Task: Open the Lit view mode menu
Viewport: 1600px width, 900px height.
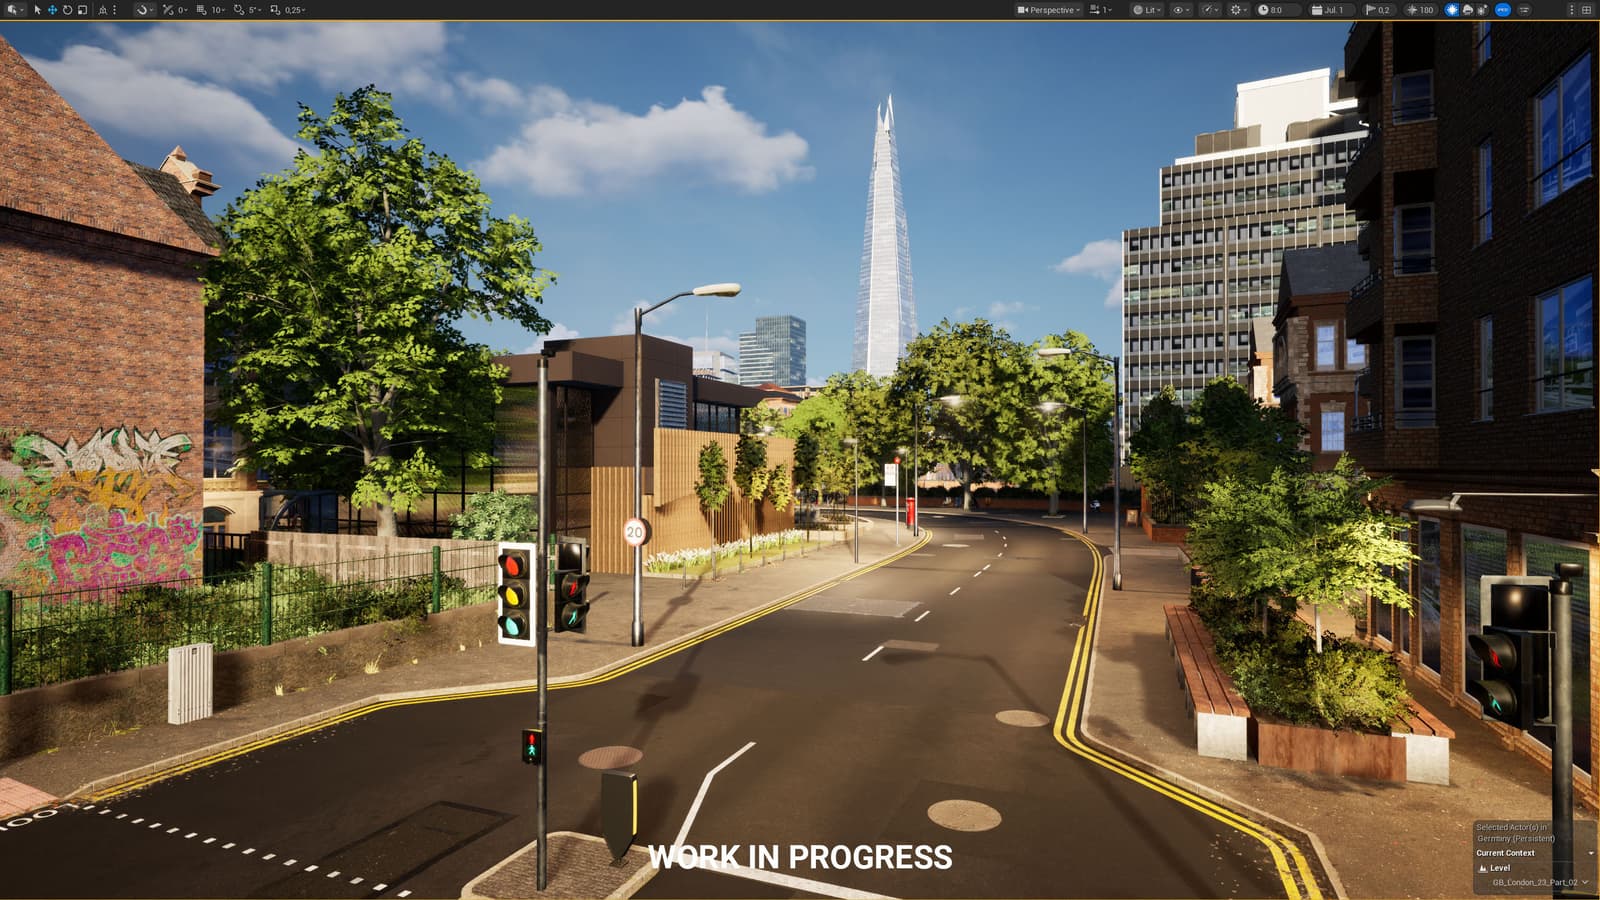Action: [1146, 10]
